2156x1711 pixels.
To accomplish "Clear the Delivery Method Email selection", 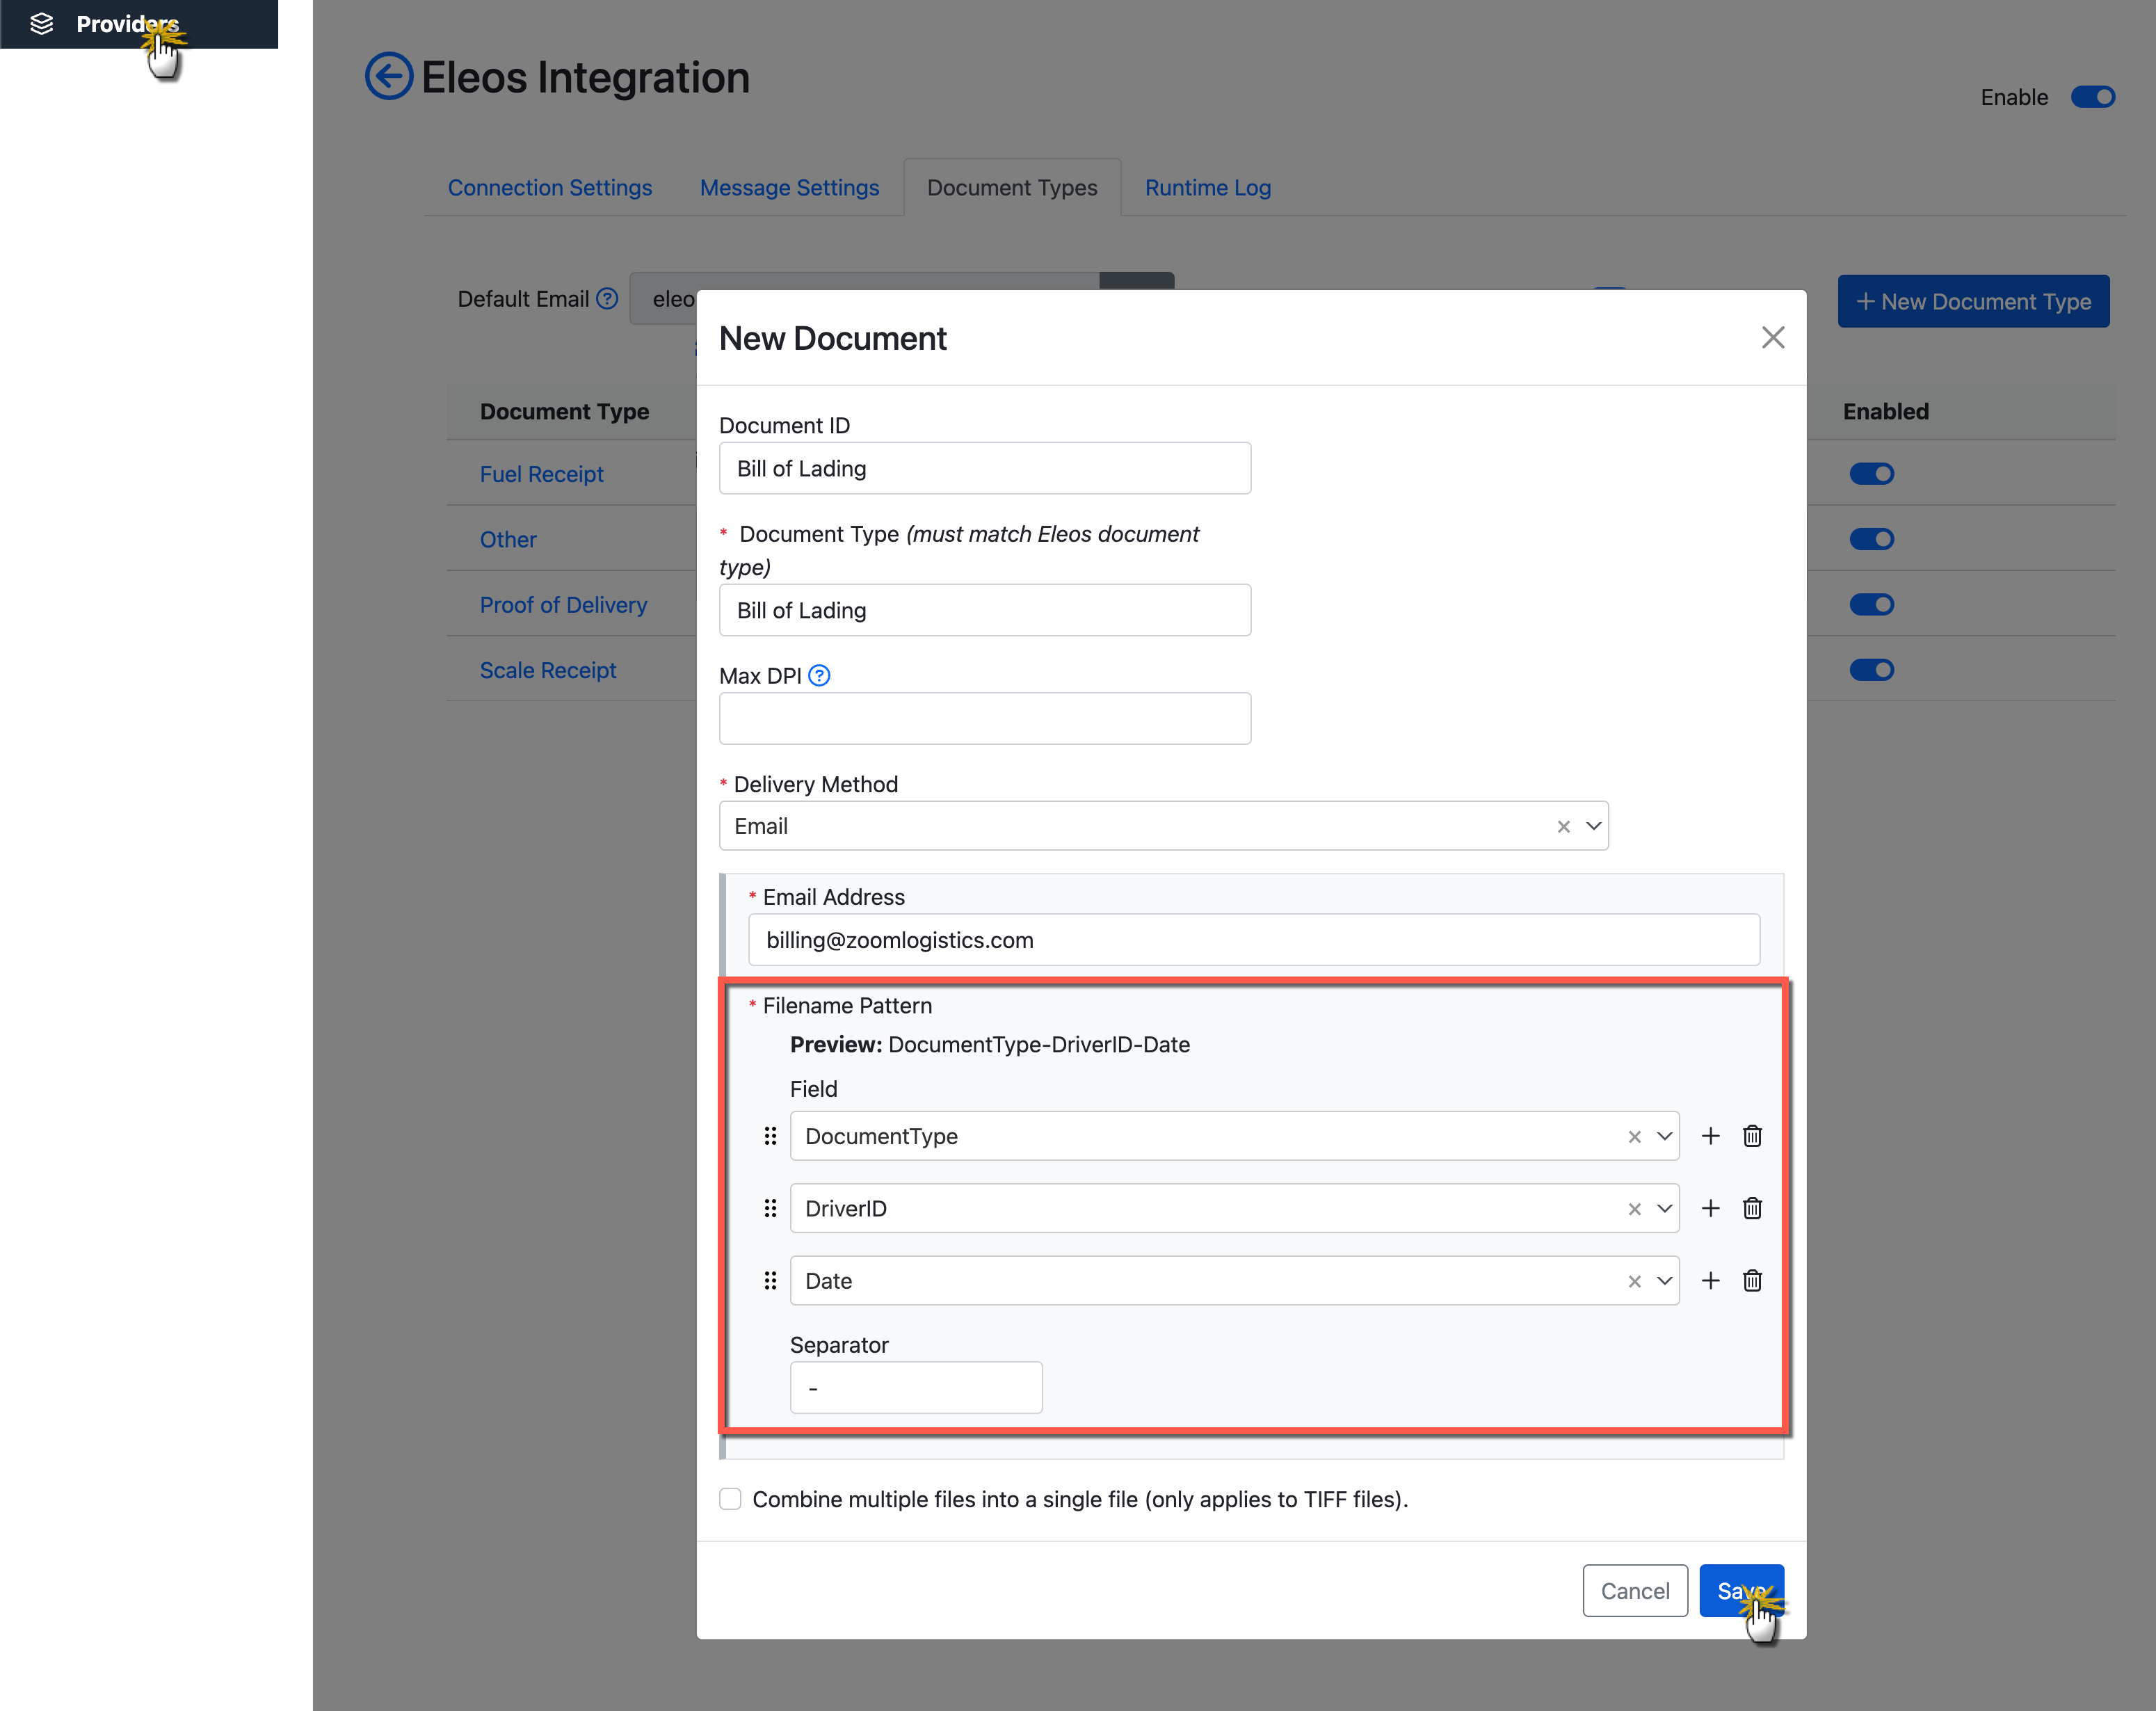I will [x=1563, y=827].
